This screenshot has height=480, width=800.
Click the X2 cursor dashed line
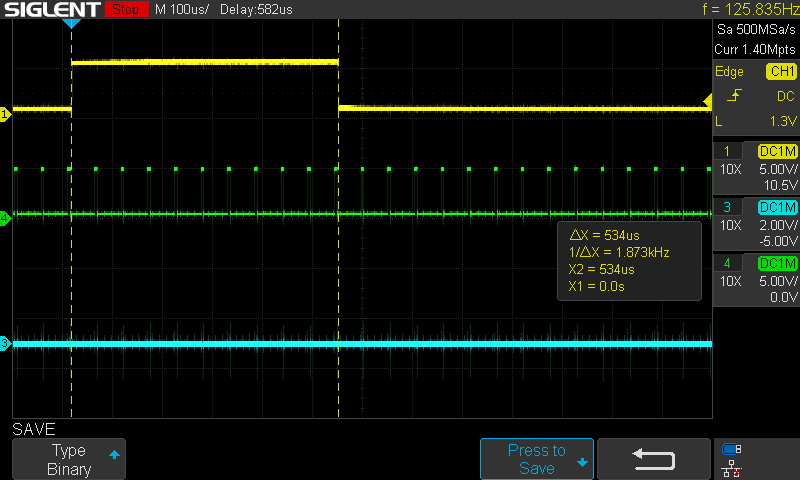[339, 250]
